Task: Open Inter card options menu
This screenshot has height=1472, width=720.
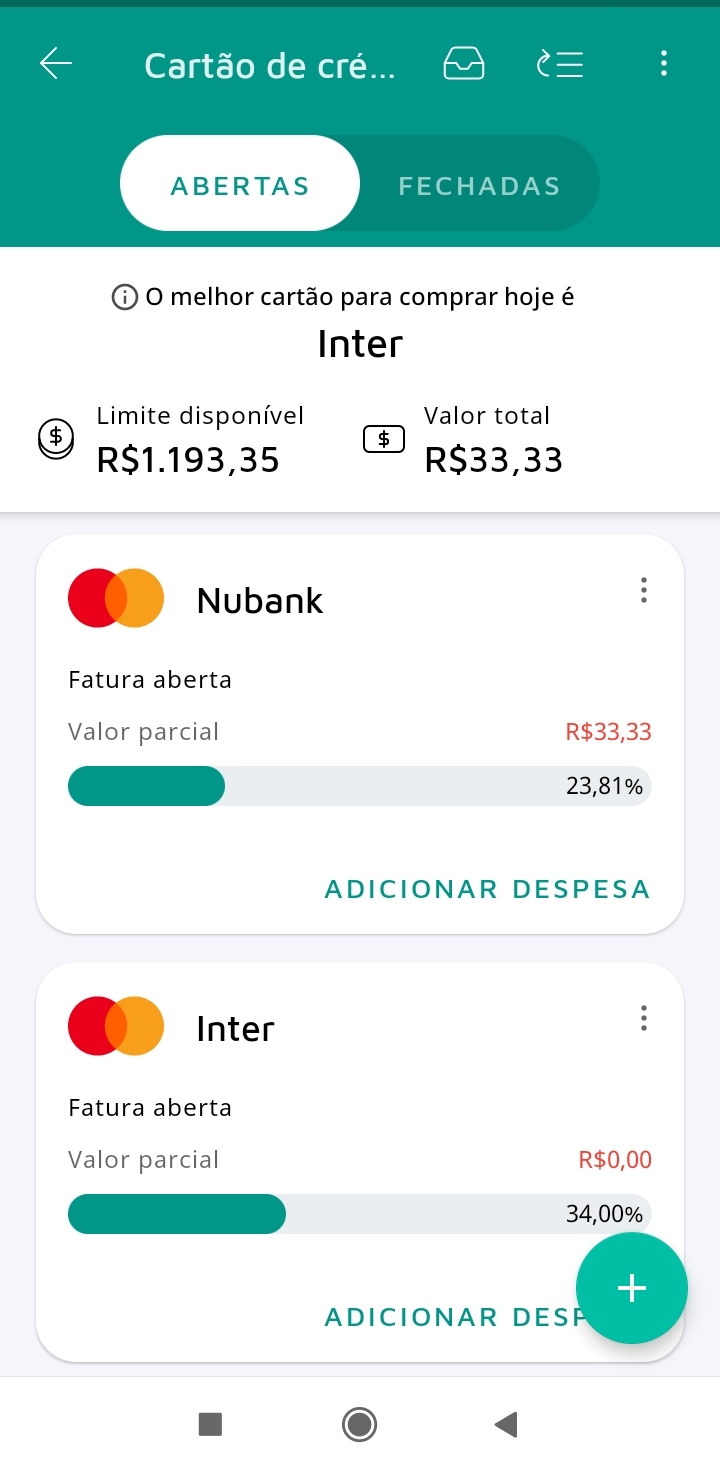Action: point(643,1018)
